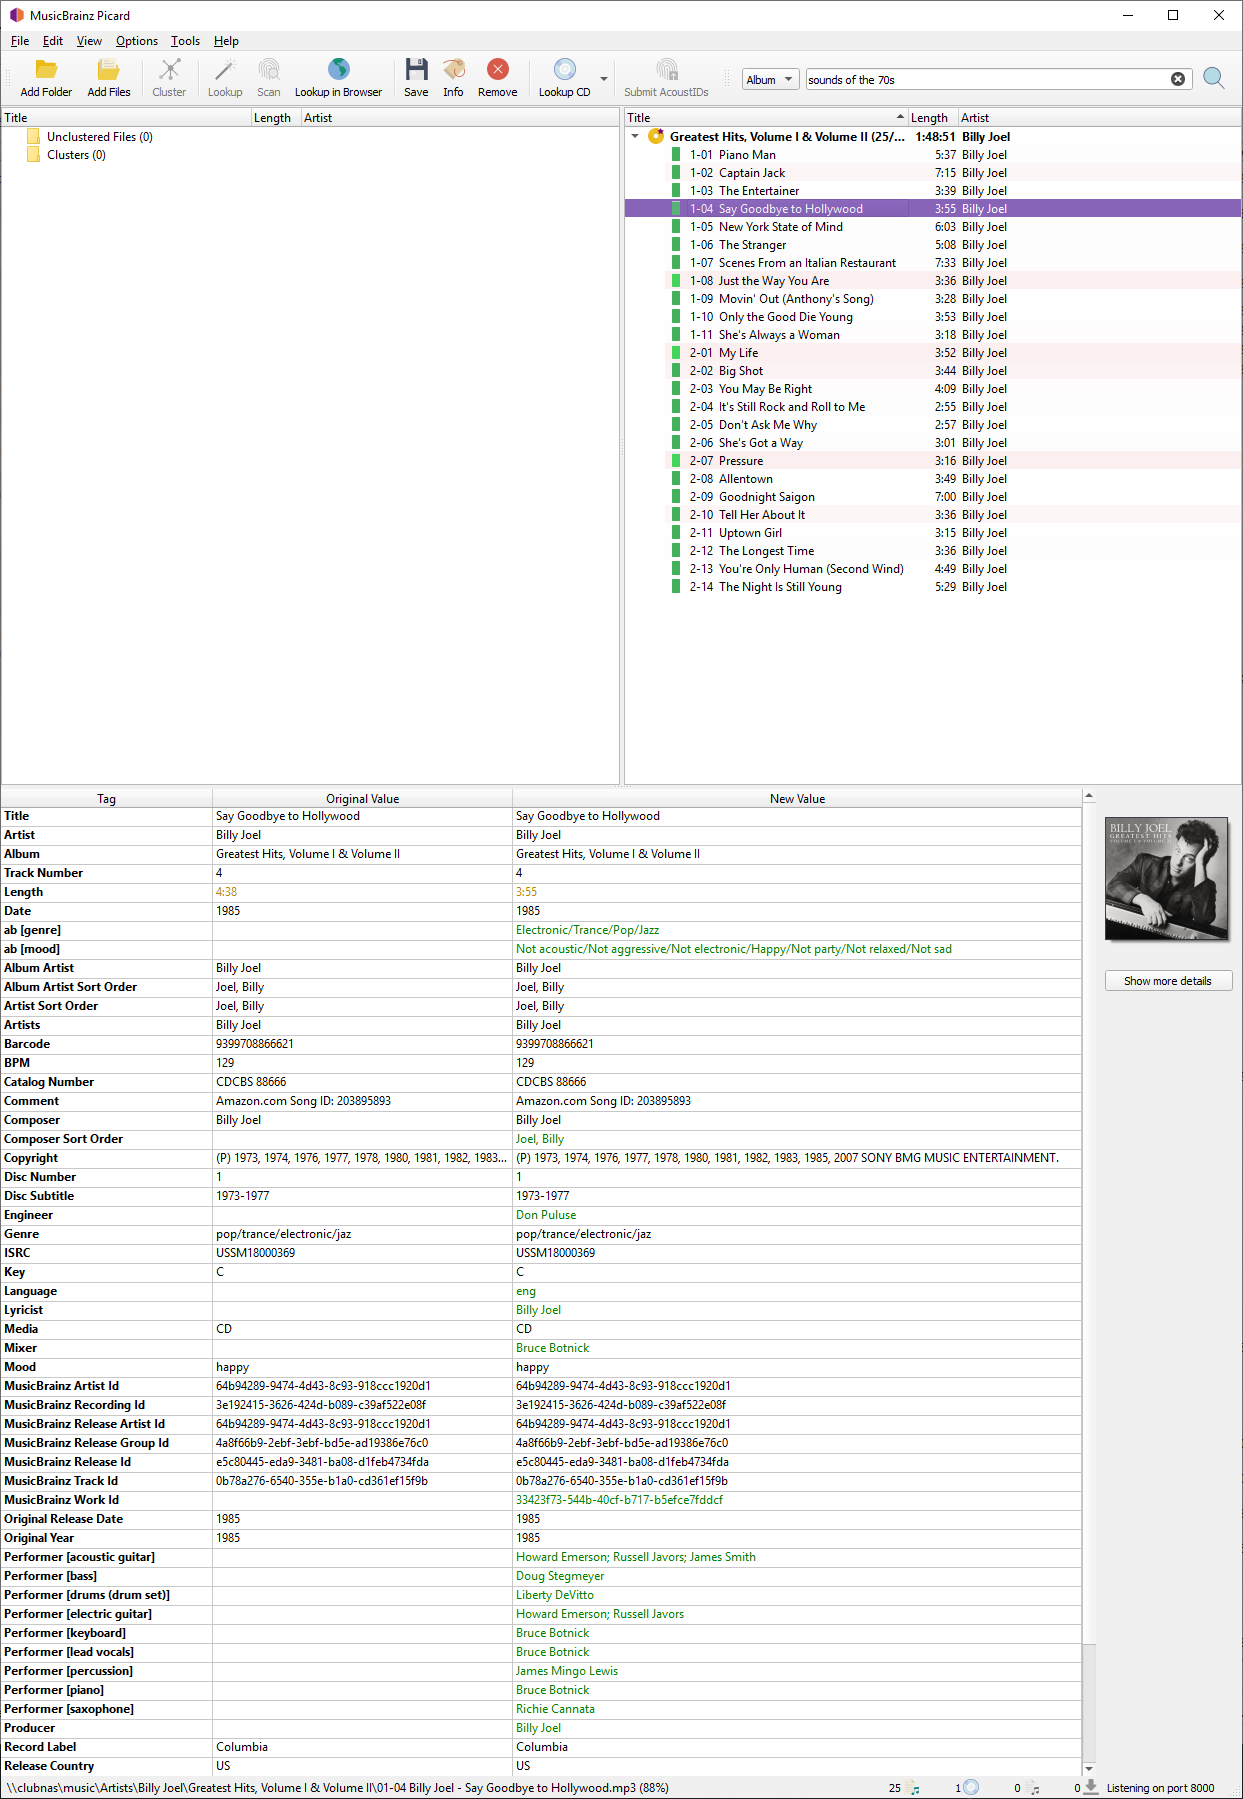The image size is (1243, 1799).
Task: Click green status icon for Piano Man
Action: pos(676,155)
